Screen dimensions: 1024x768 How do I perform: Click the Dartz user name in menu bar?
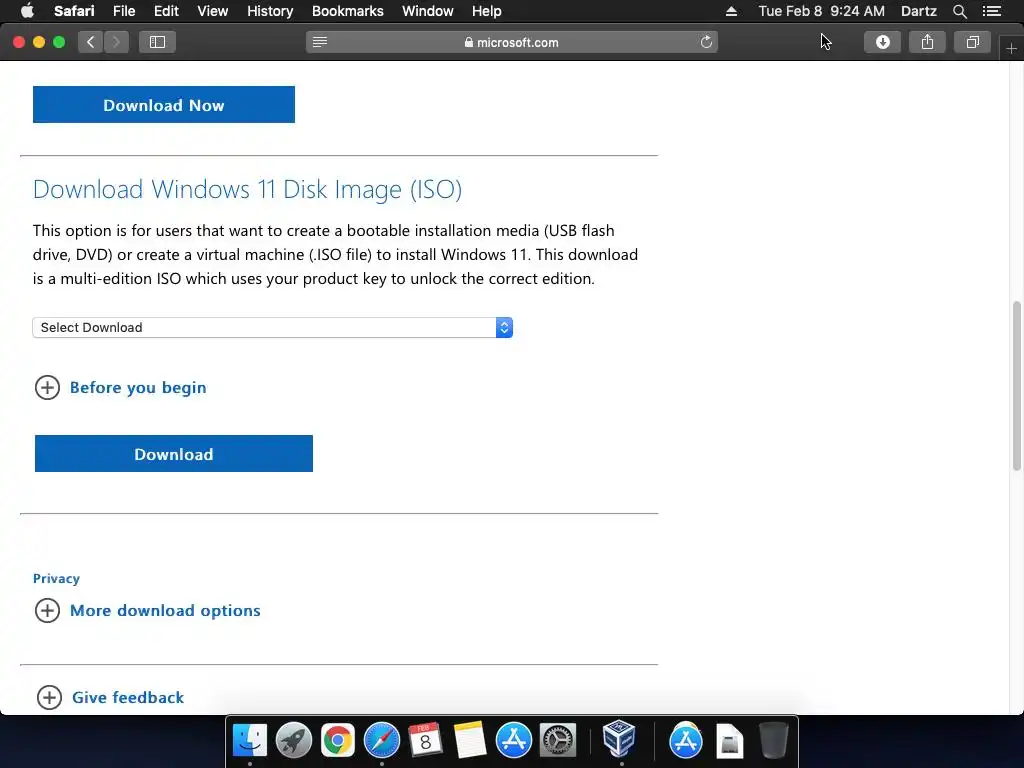pyautogui.click(x=918, y=11)
